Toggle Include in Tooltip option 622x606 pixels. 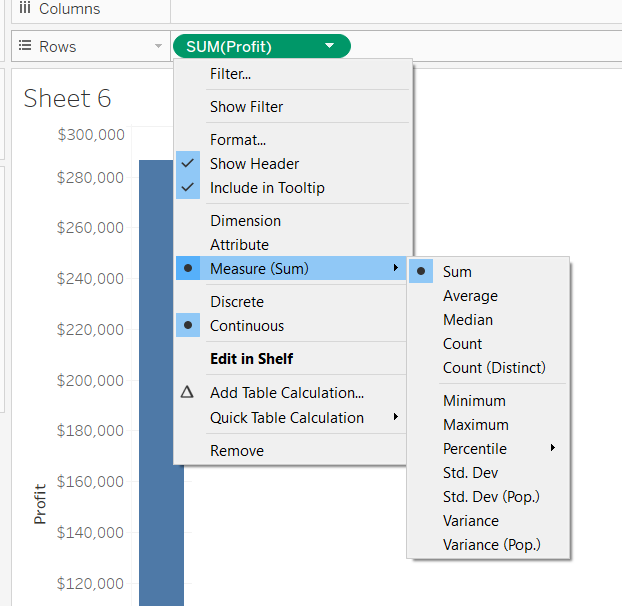tap(267, 188)
